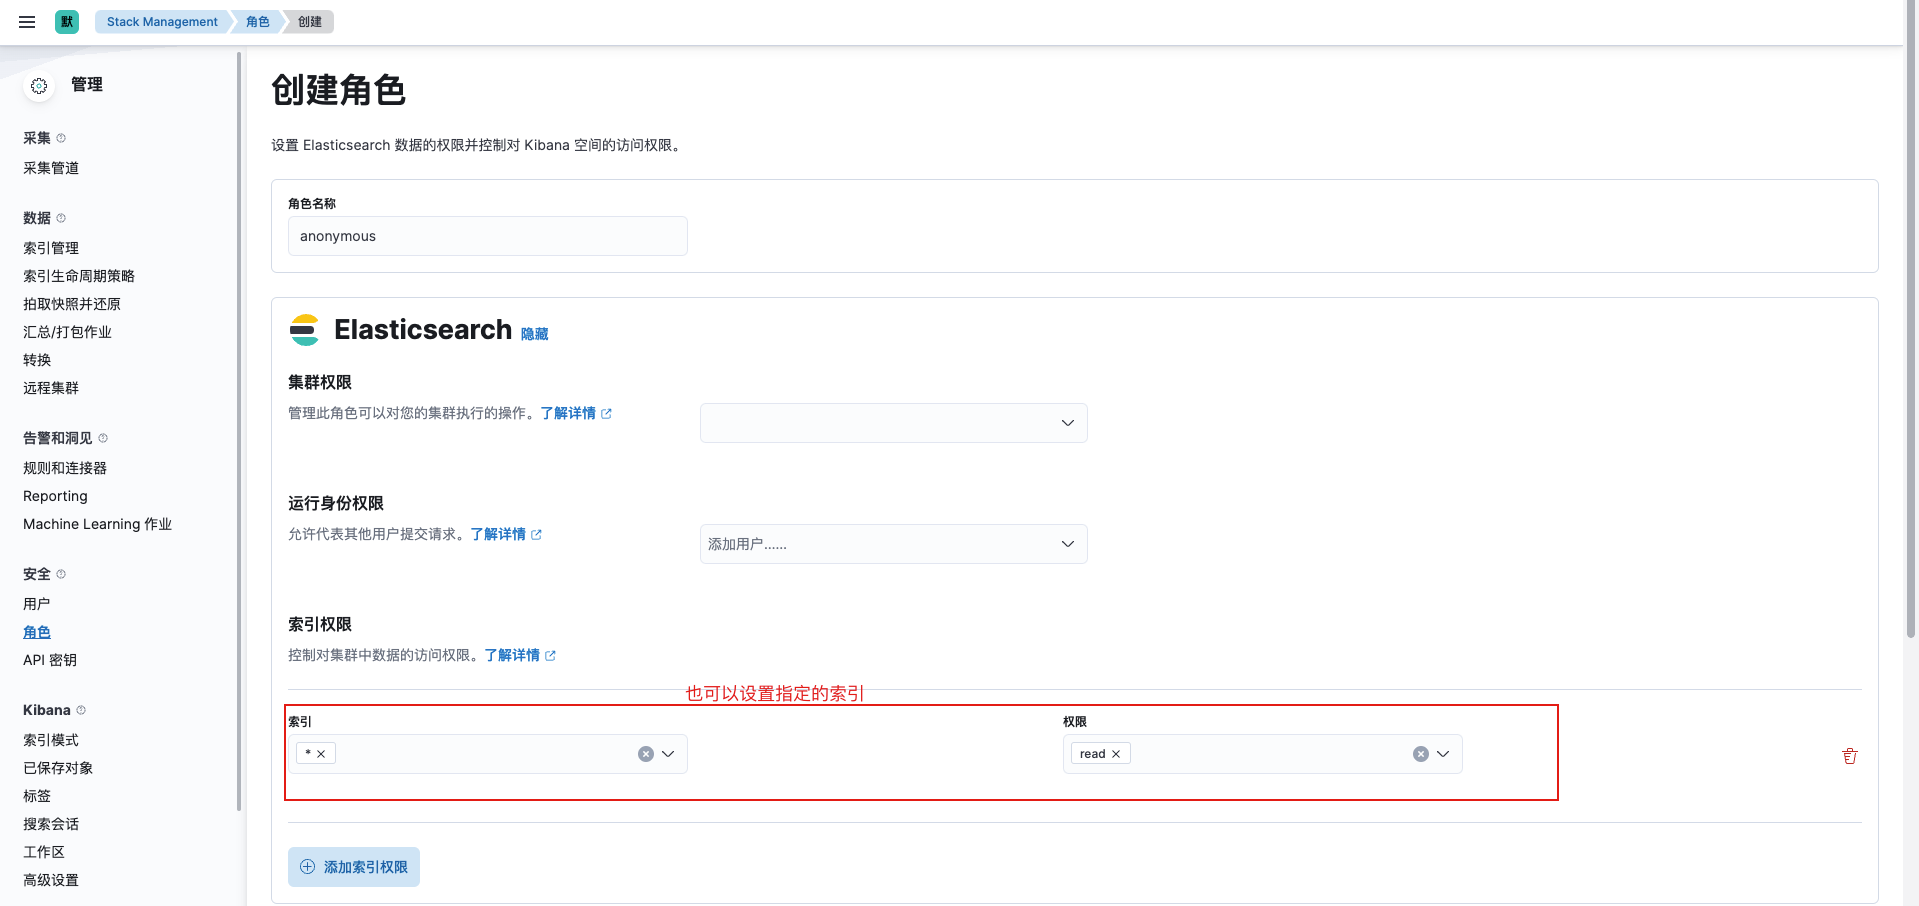Open 高级设置 in sidebar
The height and width of the screenshot is (906, 1919).
(x=51, y=880)
